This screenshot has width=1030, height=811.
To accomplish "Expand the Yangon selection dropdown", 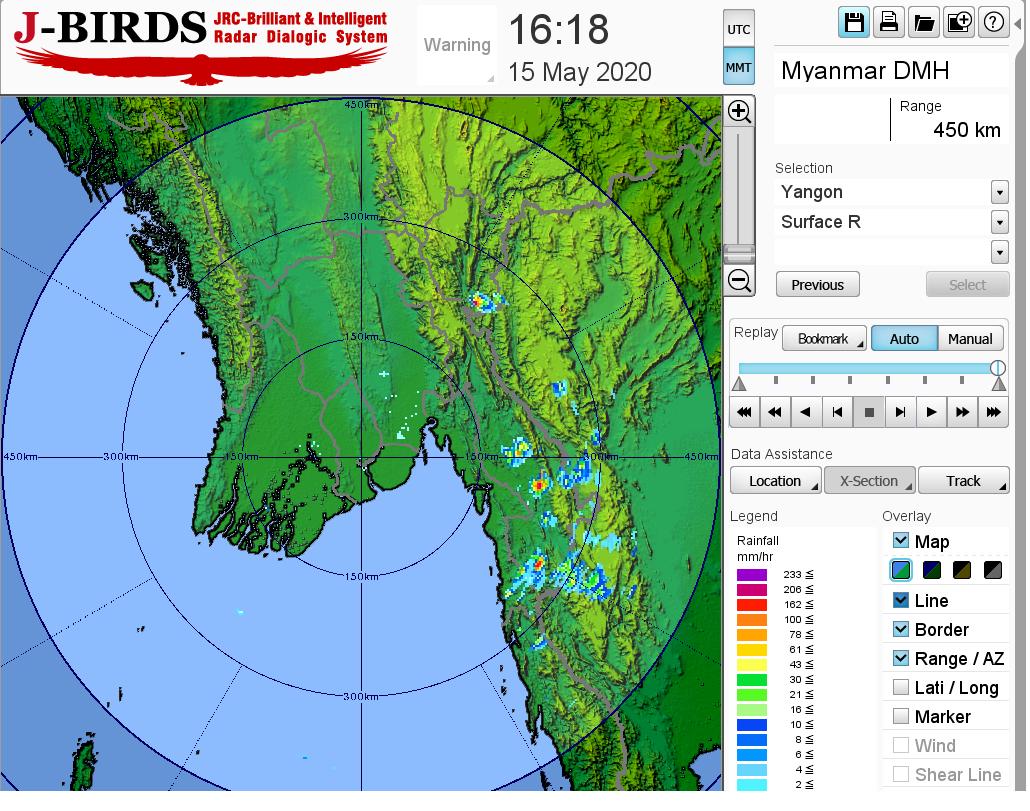I will click(999, 192).
